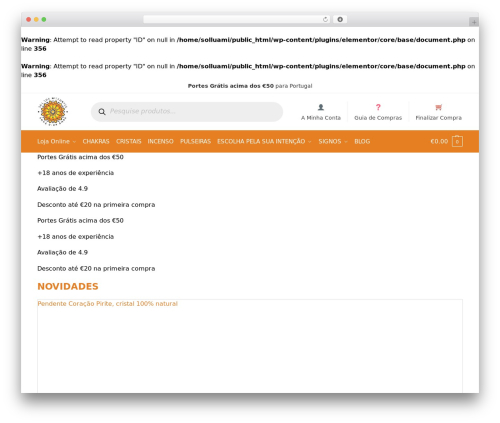
Task: Click the €0.00 cart total
Action: 439,141
